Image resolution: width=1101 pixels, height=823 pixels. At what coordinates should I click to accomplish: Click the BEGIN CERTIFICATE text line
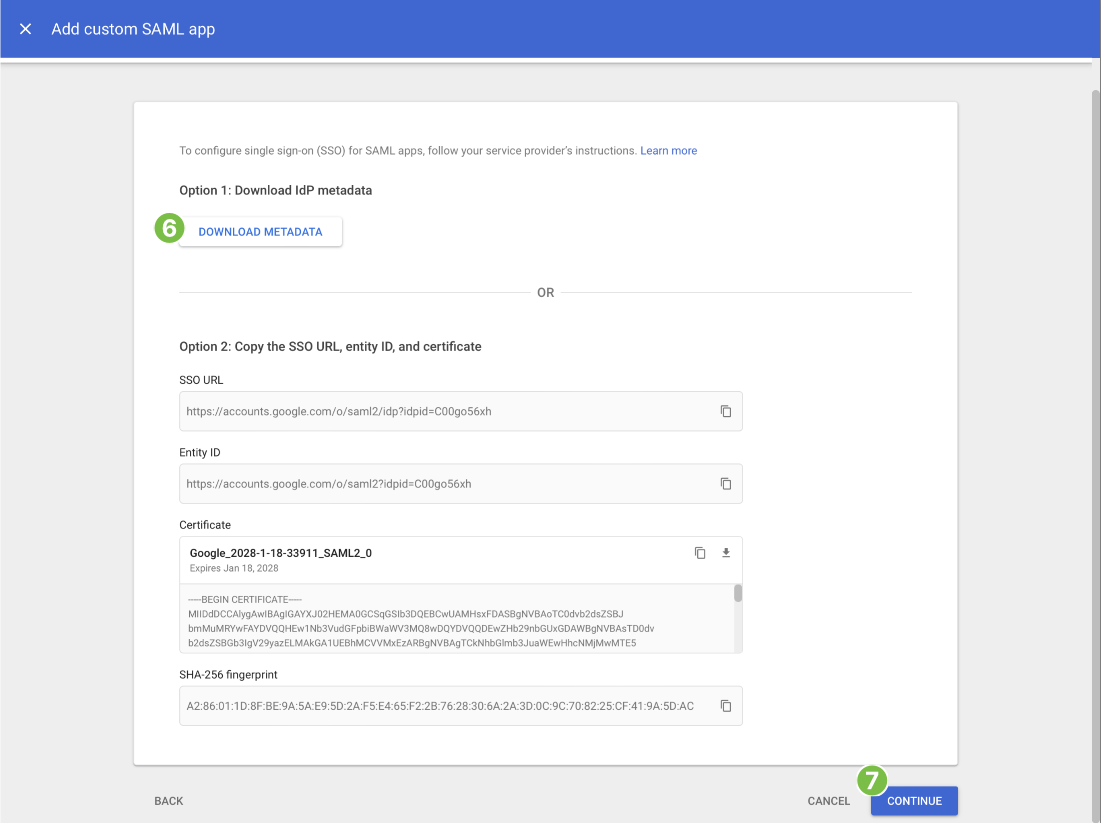[245, 600]
